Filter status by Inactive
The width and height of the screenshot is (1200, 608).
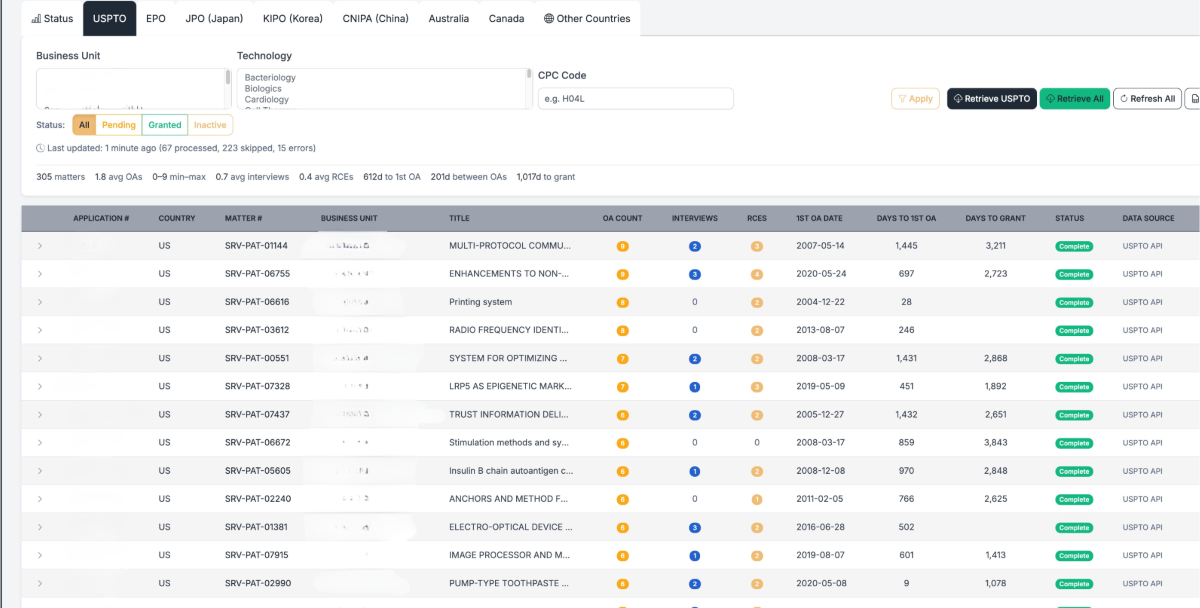[210, 125]
